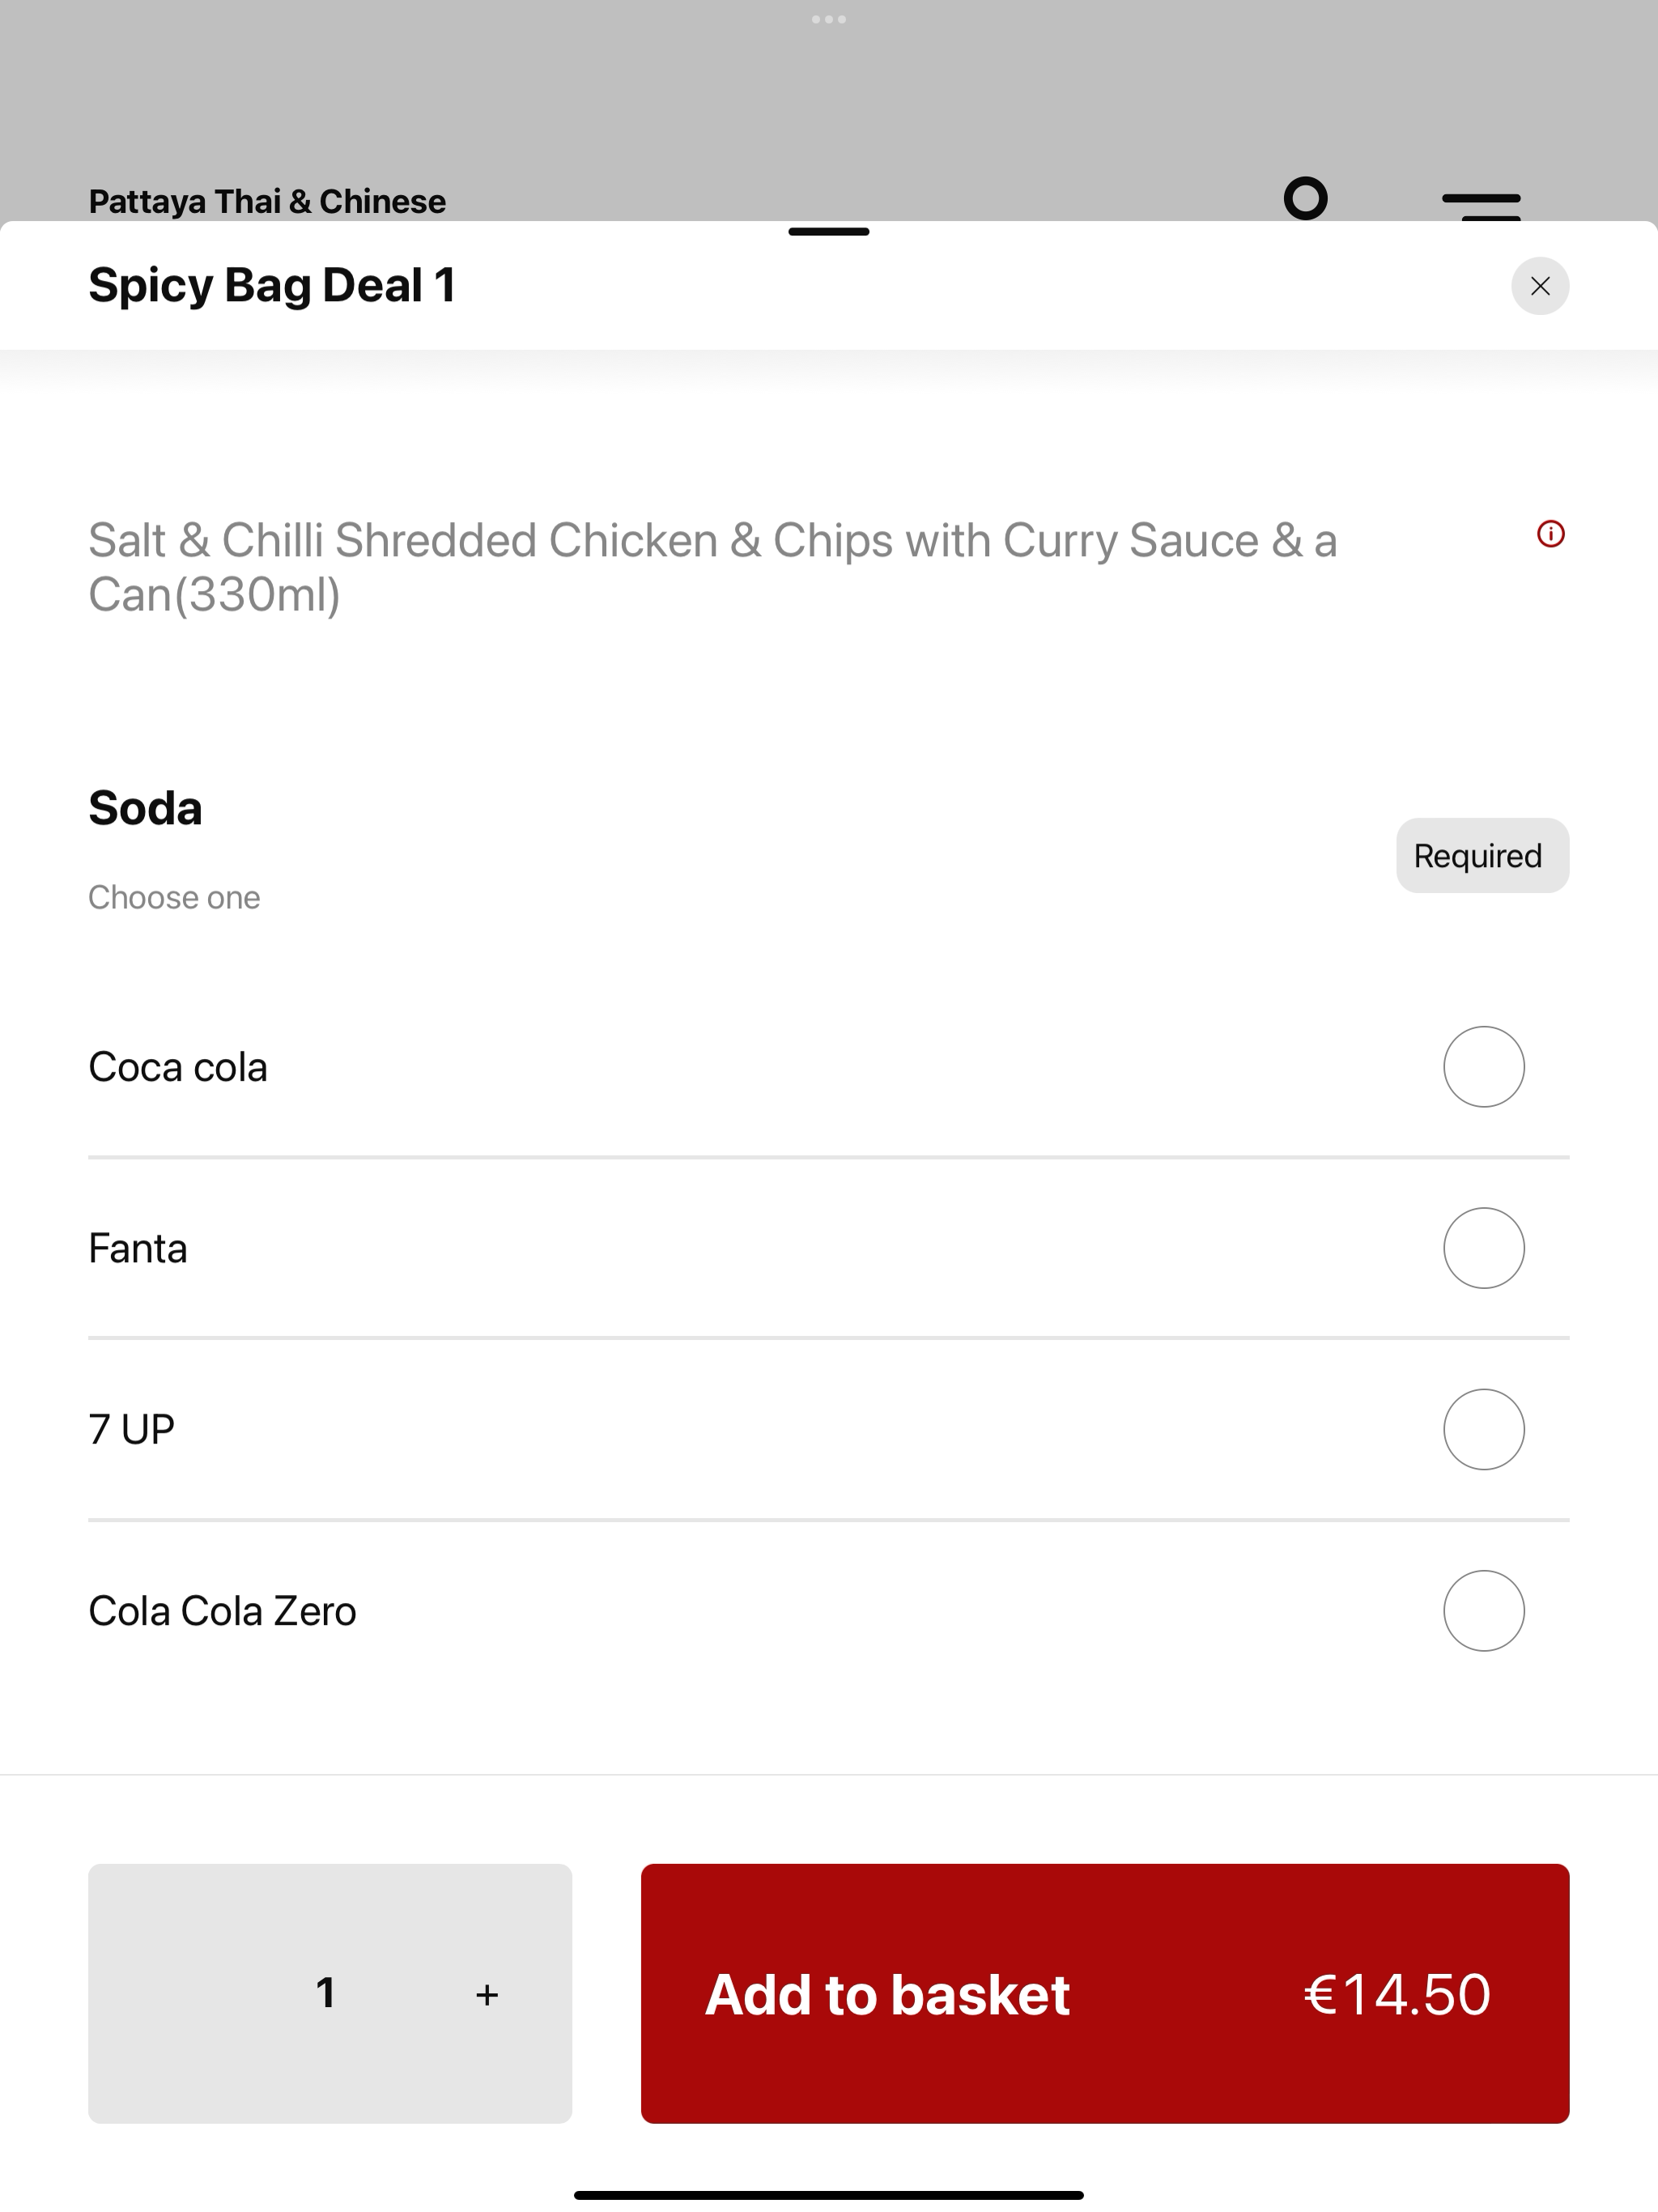The height and width of the screenshot is (2212, 1658).
Task: Tap the Pattaya Thai & Chinese restaurant name
Action: [x=267, y=201]
